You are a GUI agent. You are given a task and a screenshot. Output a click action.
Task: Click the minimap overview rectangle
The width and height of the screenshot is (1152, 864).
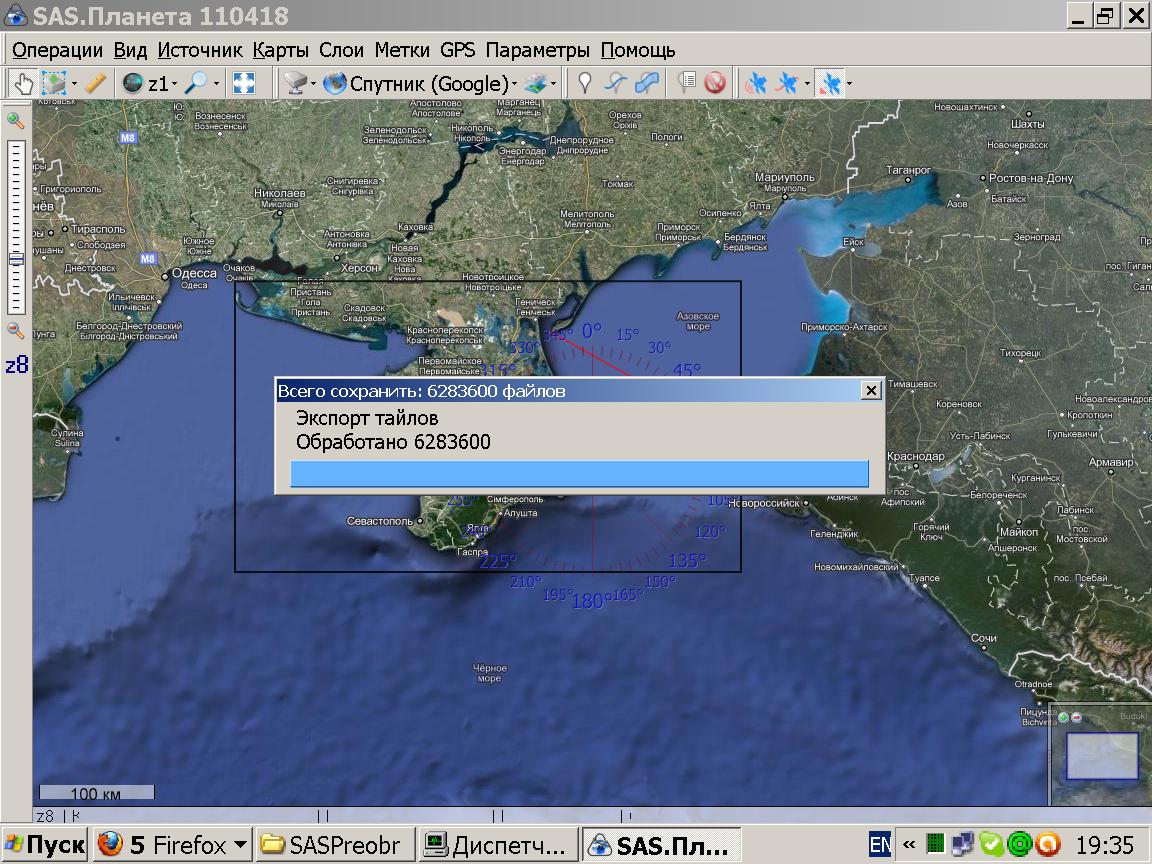point(1102,756)
